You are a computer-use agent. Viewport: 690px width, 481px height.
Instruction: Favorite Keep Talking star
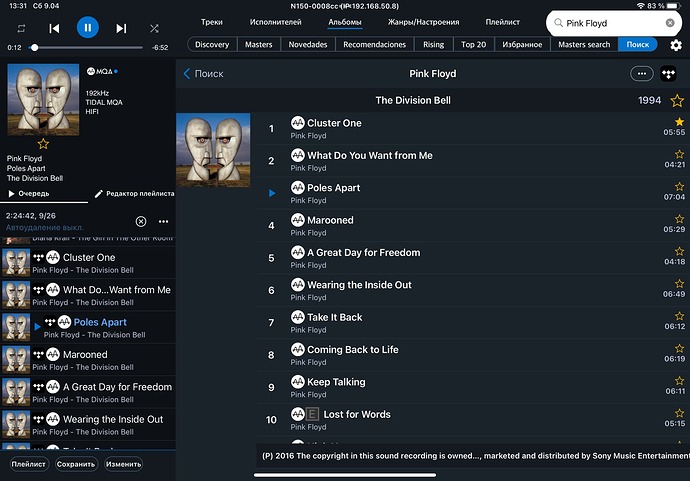679,380
